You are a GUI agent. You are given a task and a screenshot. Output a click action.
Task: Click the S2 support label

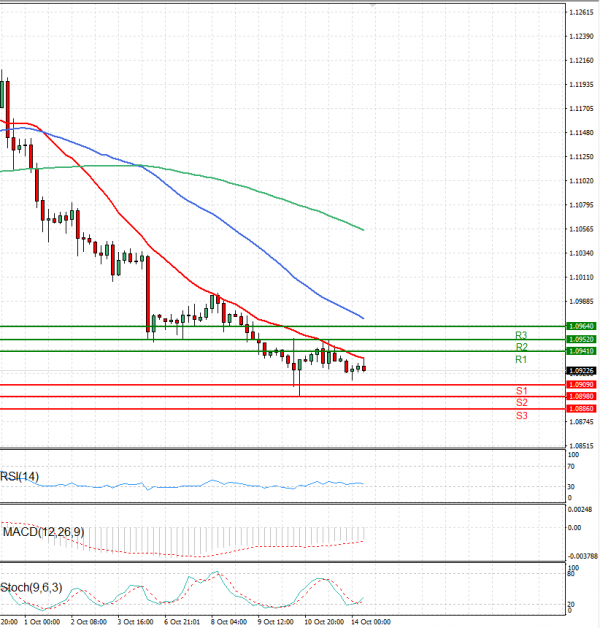(x=521, y=403)
